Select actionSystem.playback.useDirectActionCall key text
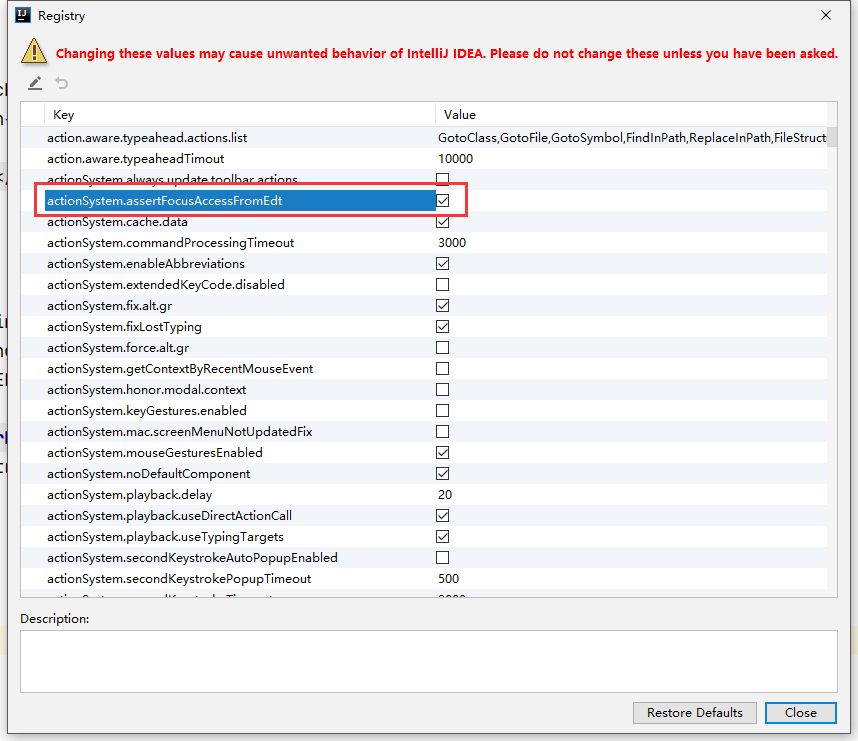 pyautogui.click(x=170, y=516)
